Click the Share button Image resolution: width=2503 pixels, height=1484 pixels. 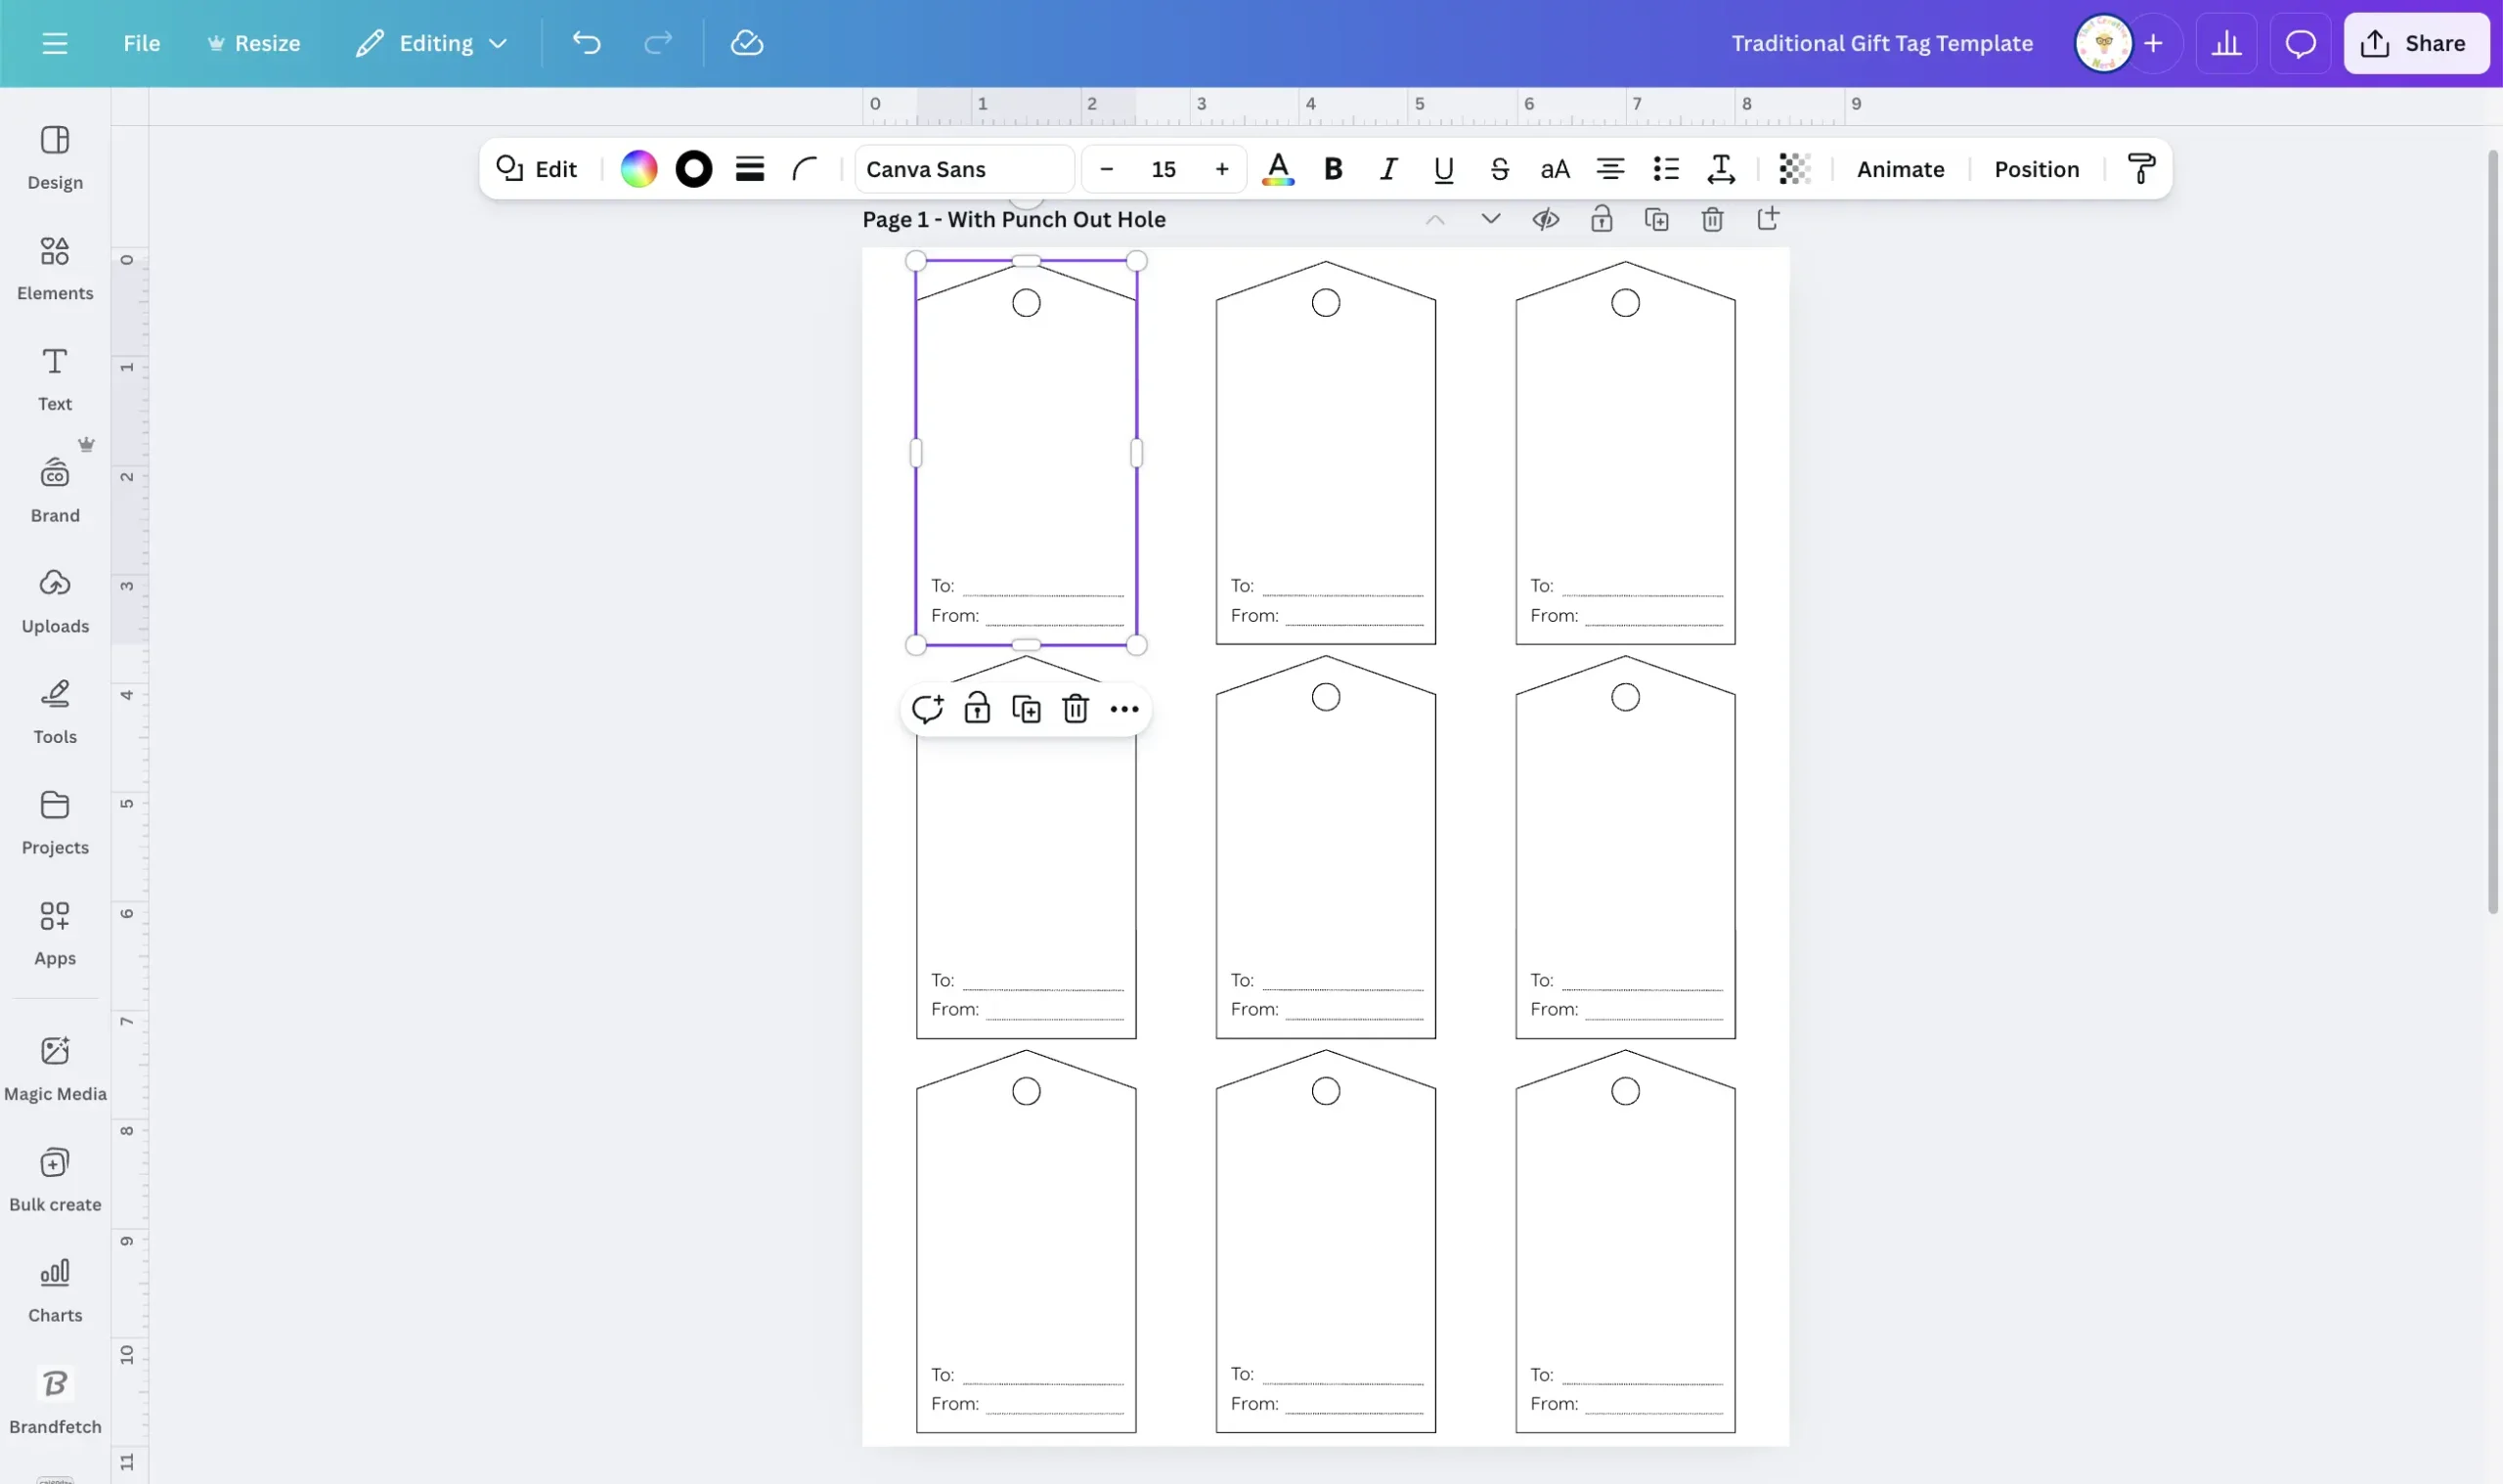pos(2417,43)
